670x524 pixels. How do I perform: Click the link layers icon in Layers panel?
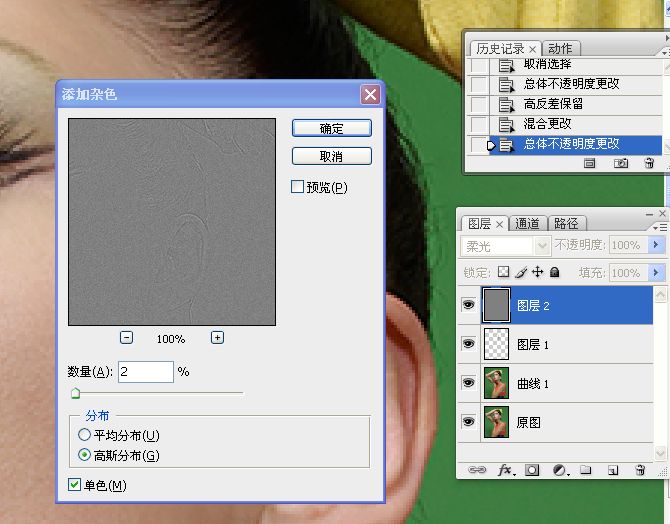477,470
